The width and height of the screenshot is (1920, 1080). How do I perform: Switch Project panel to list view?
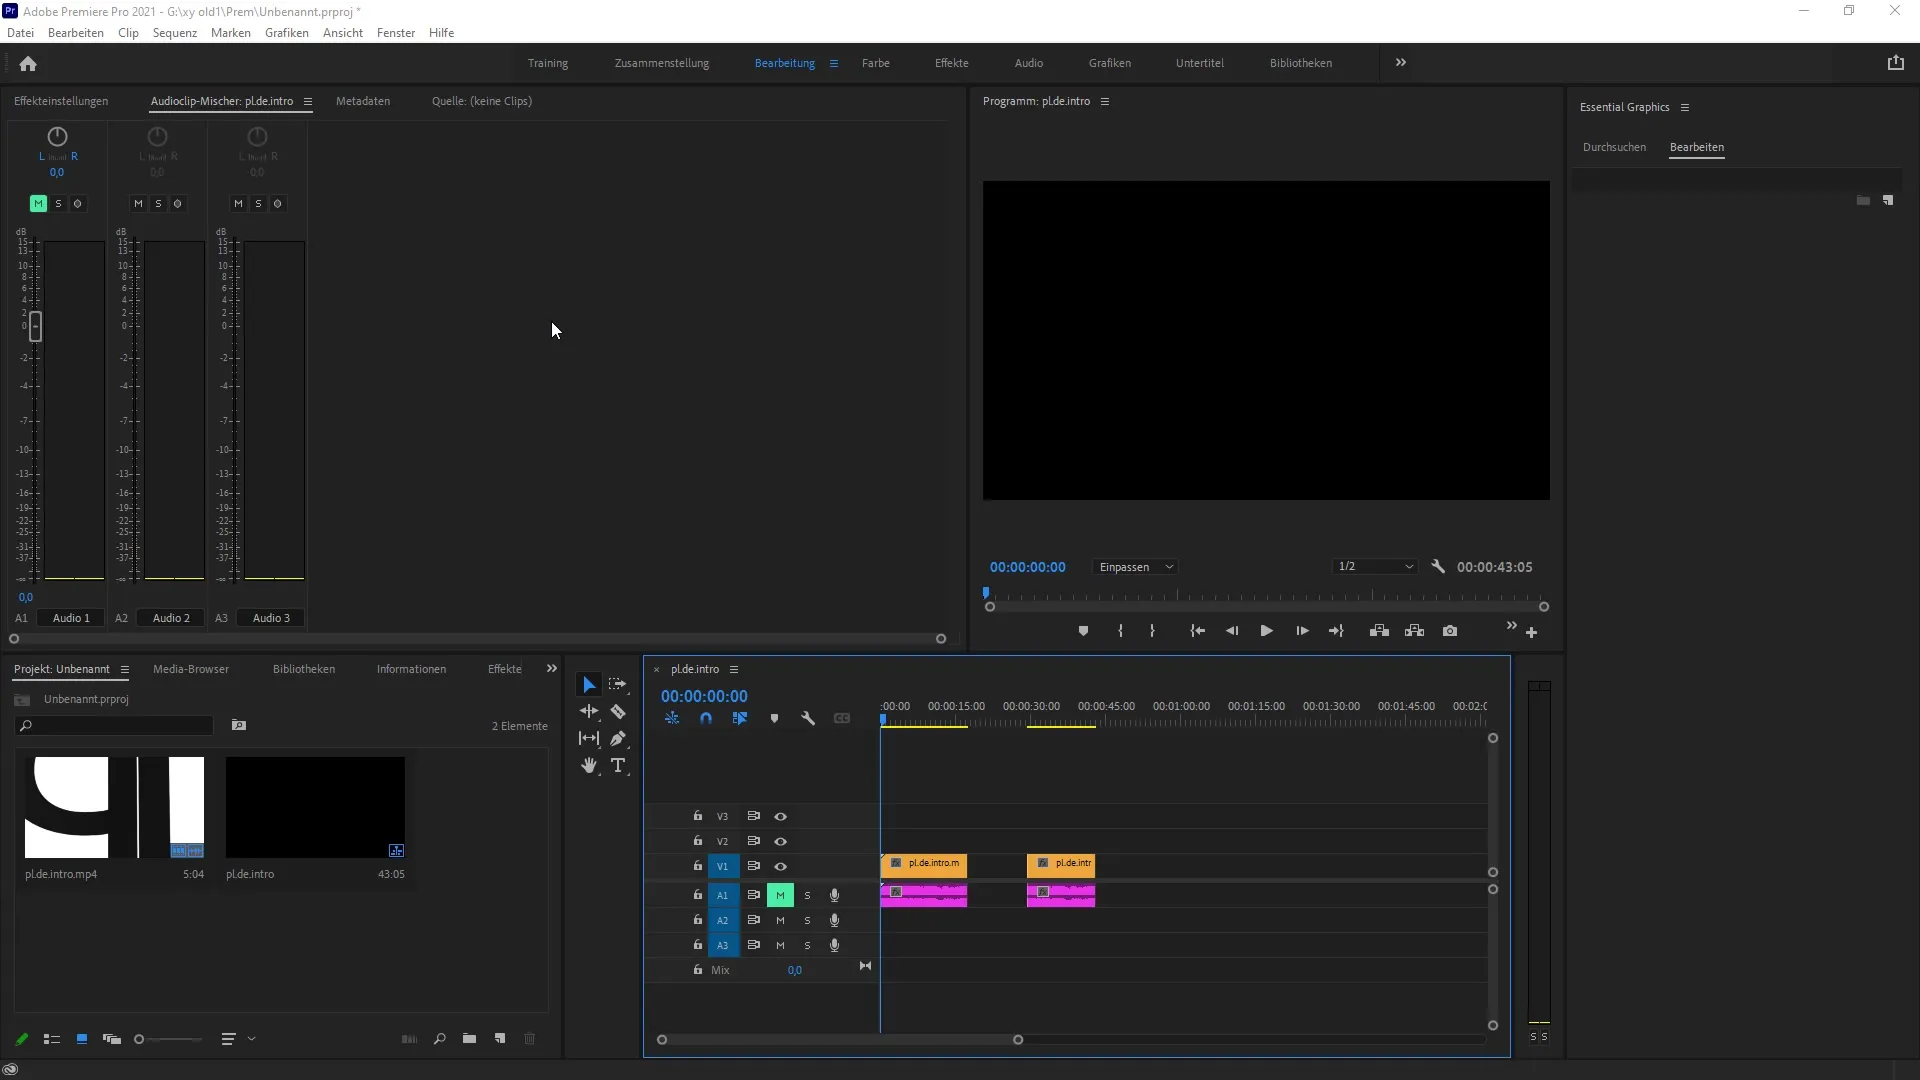52,1040
